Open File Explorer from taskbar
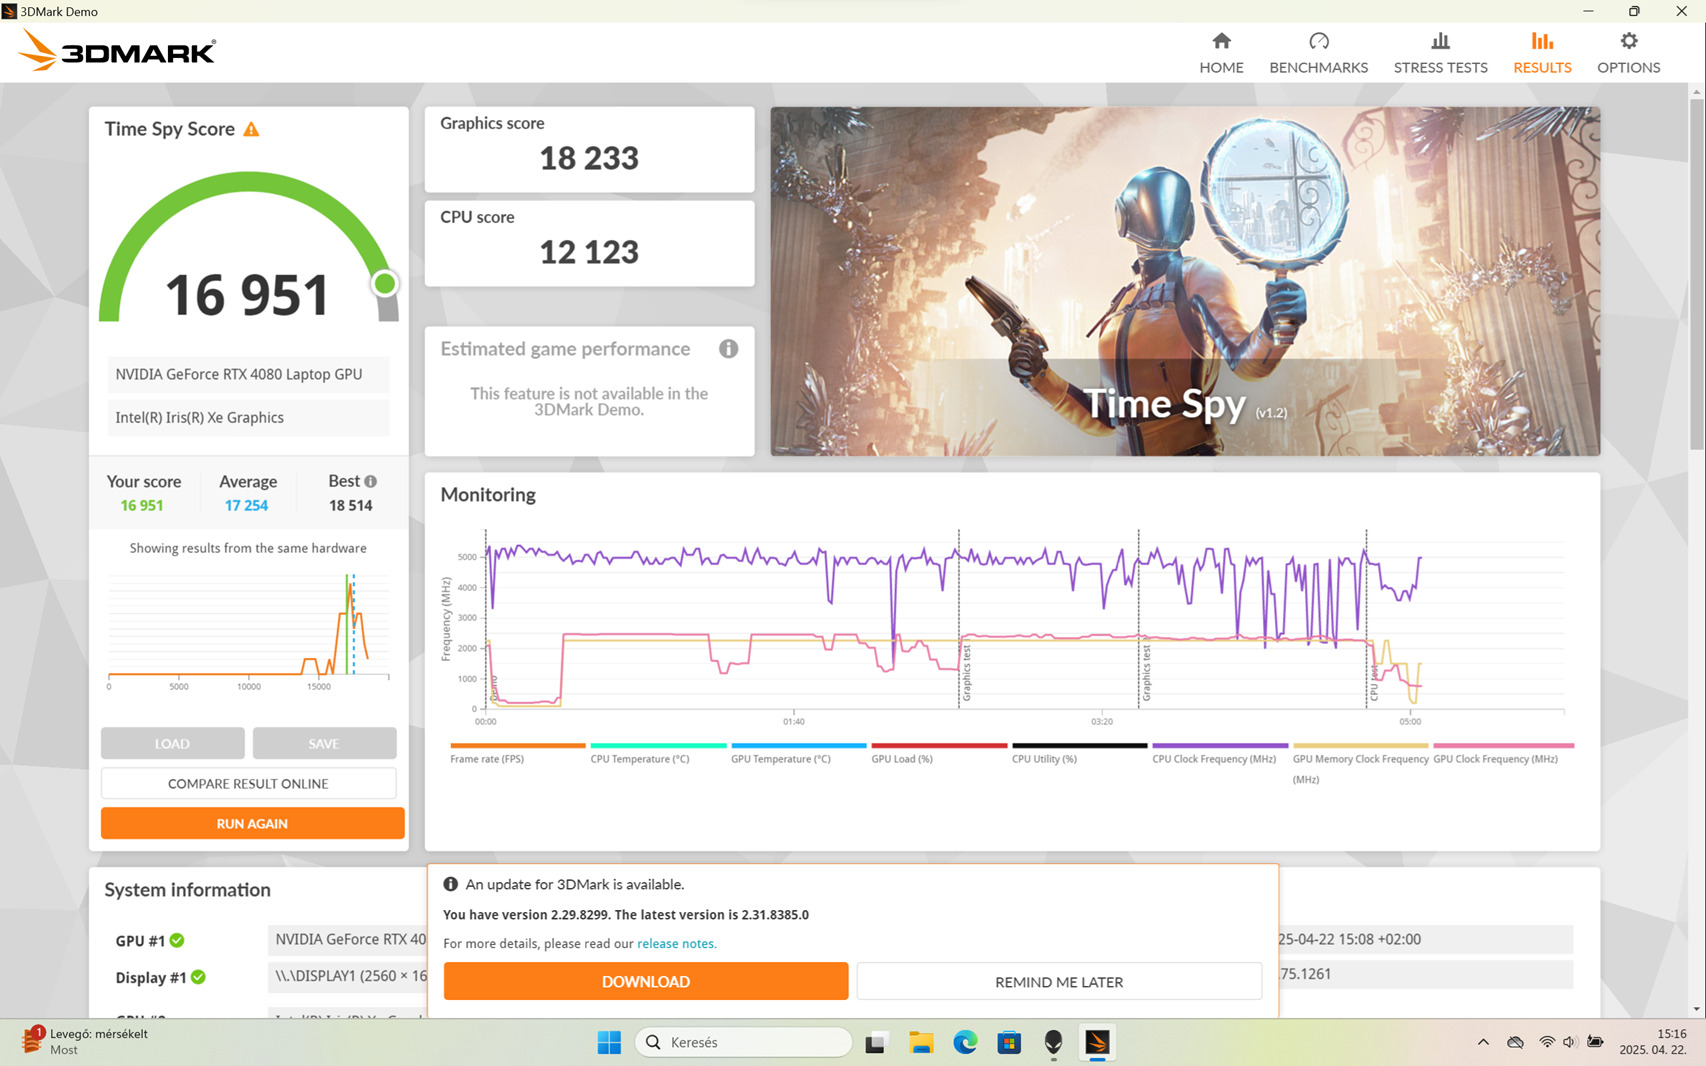Screen dimensions: 1706x1066 coord(921,1042)
